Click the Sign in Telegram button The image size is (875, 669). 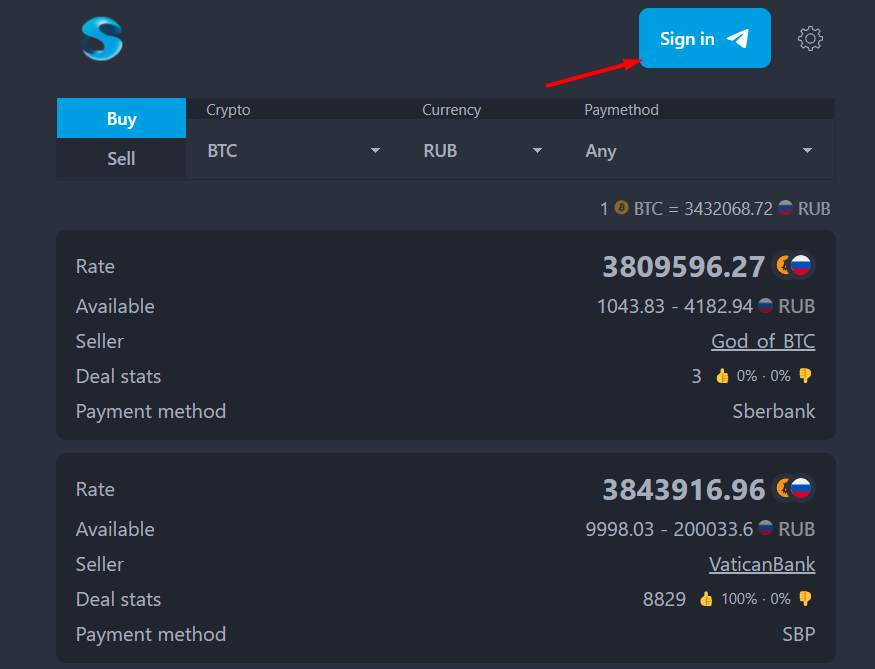[704, 38]
